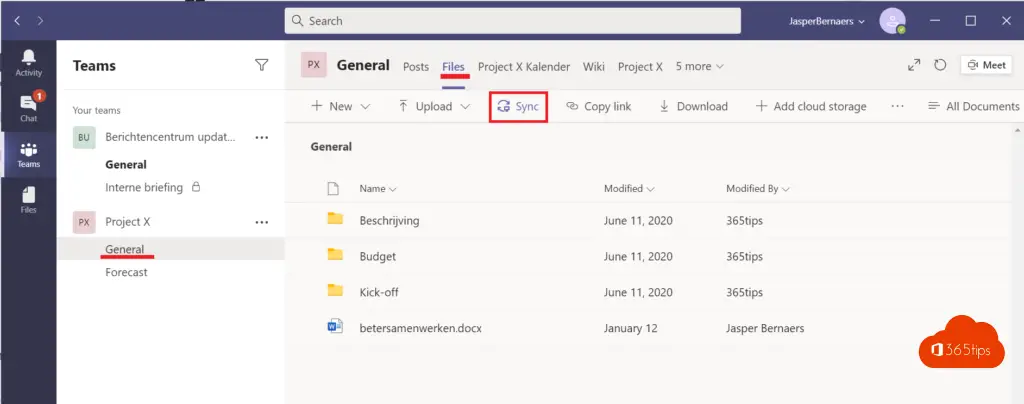Go back with the left arrow
Image resolution: width=1024 pixels, height=404 pixels.
[x=17, y=21]
